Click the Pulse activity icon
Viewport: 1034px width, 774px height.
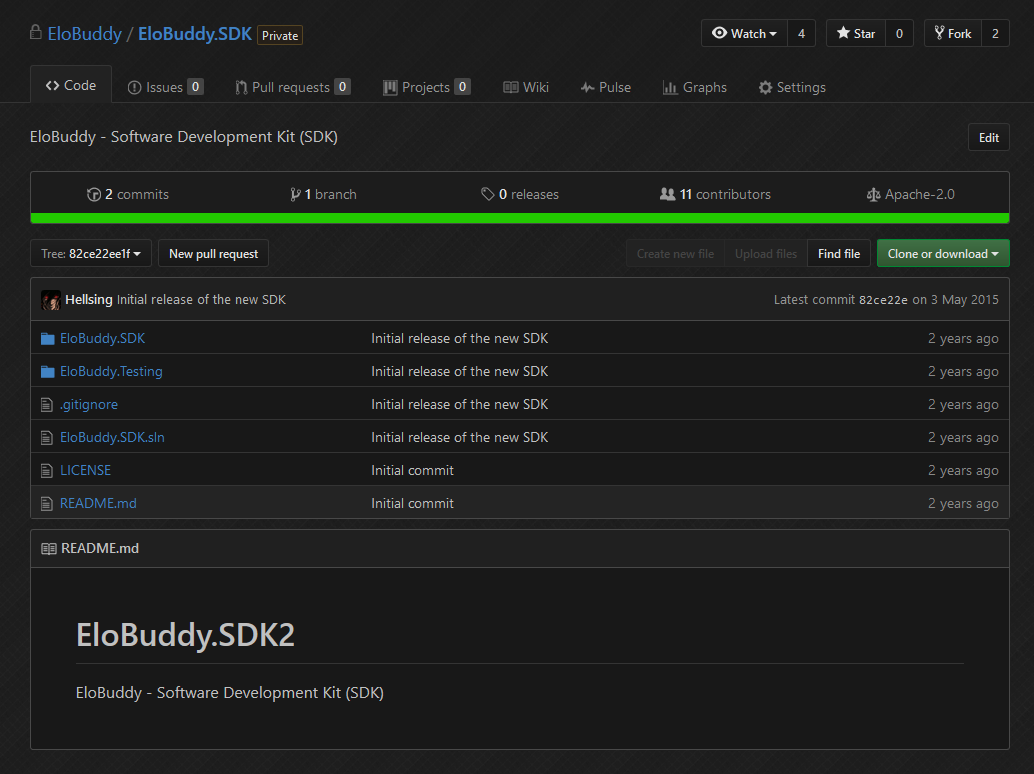588,88
